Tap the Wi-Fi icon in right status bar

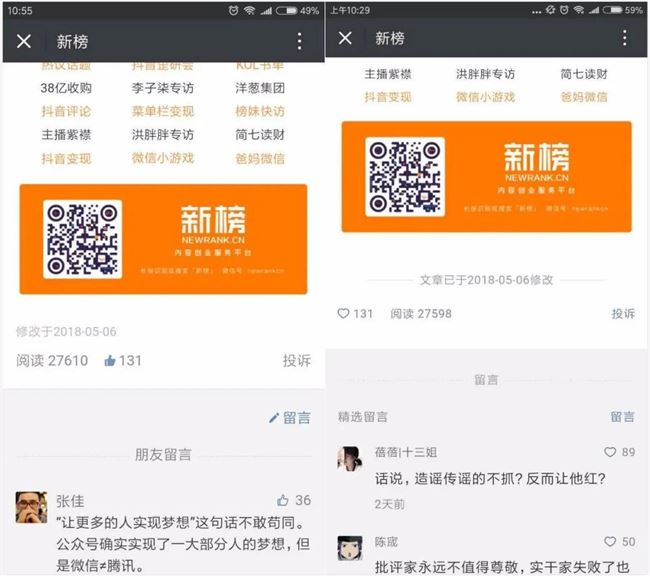[579, 10]
